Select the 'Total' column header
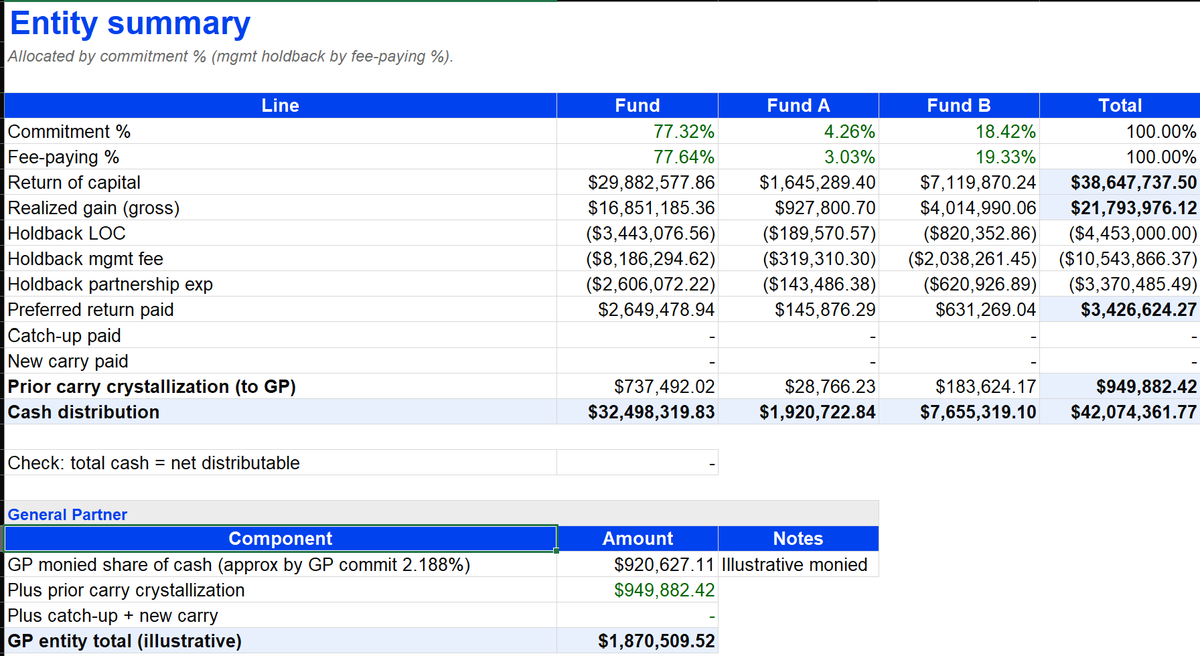1200x656 pixels. pos(1120,105)
